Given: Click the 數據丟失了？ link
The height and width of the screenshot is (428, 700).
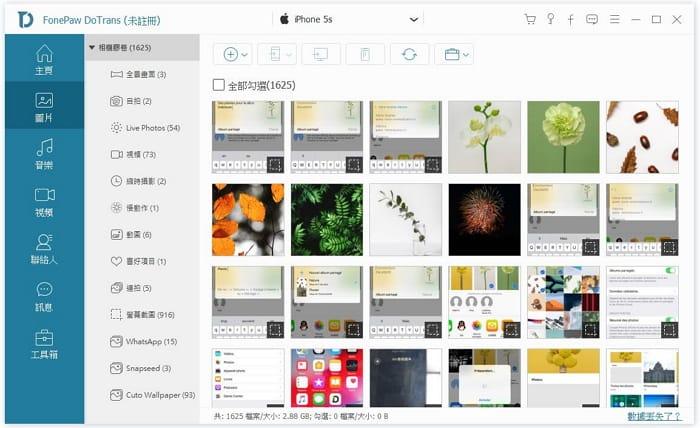Looking at the screenshot, I should (x=654, y=416).
